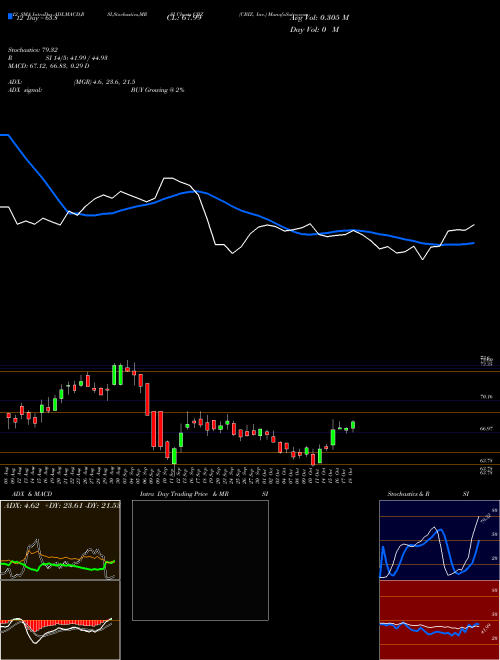Image resolution: width=500 pixels, height=660 pixels.
Task: Select the '12 Day = 63.8' legend text
Action: pyautogui.click(x=36, y=19)
